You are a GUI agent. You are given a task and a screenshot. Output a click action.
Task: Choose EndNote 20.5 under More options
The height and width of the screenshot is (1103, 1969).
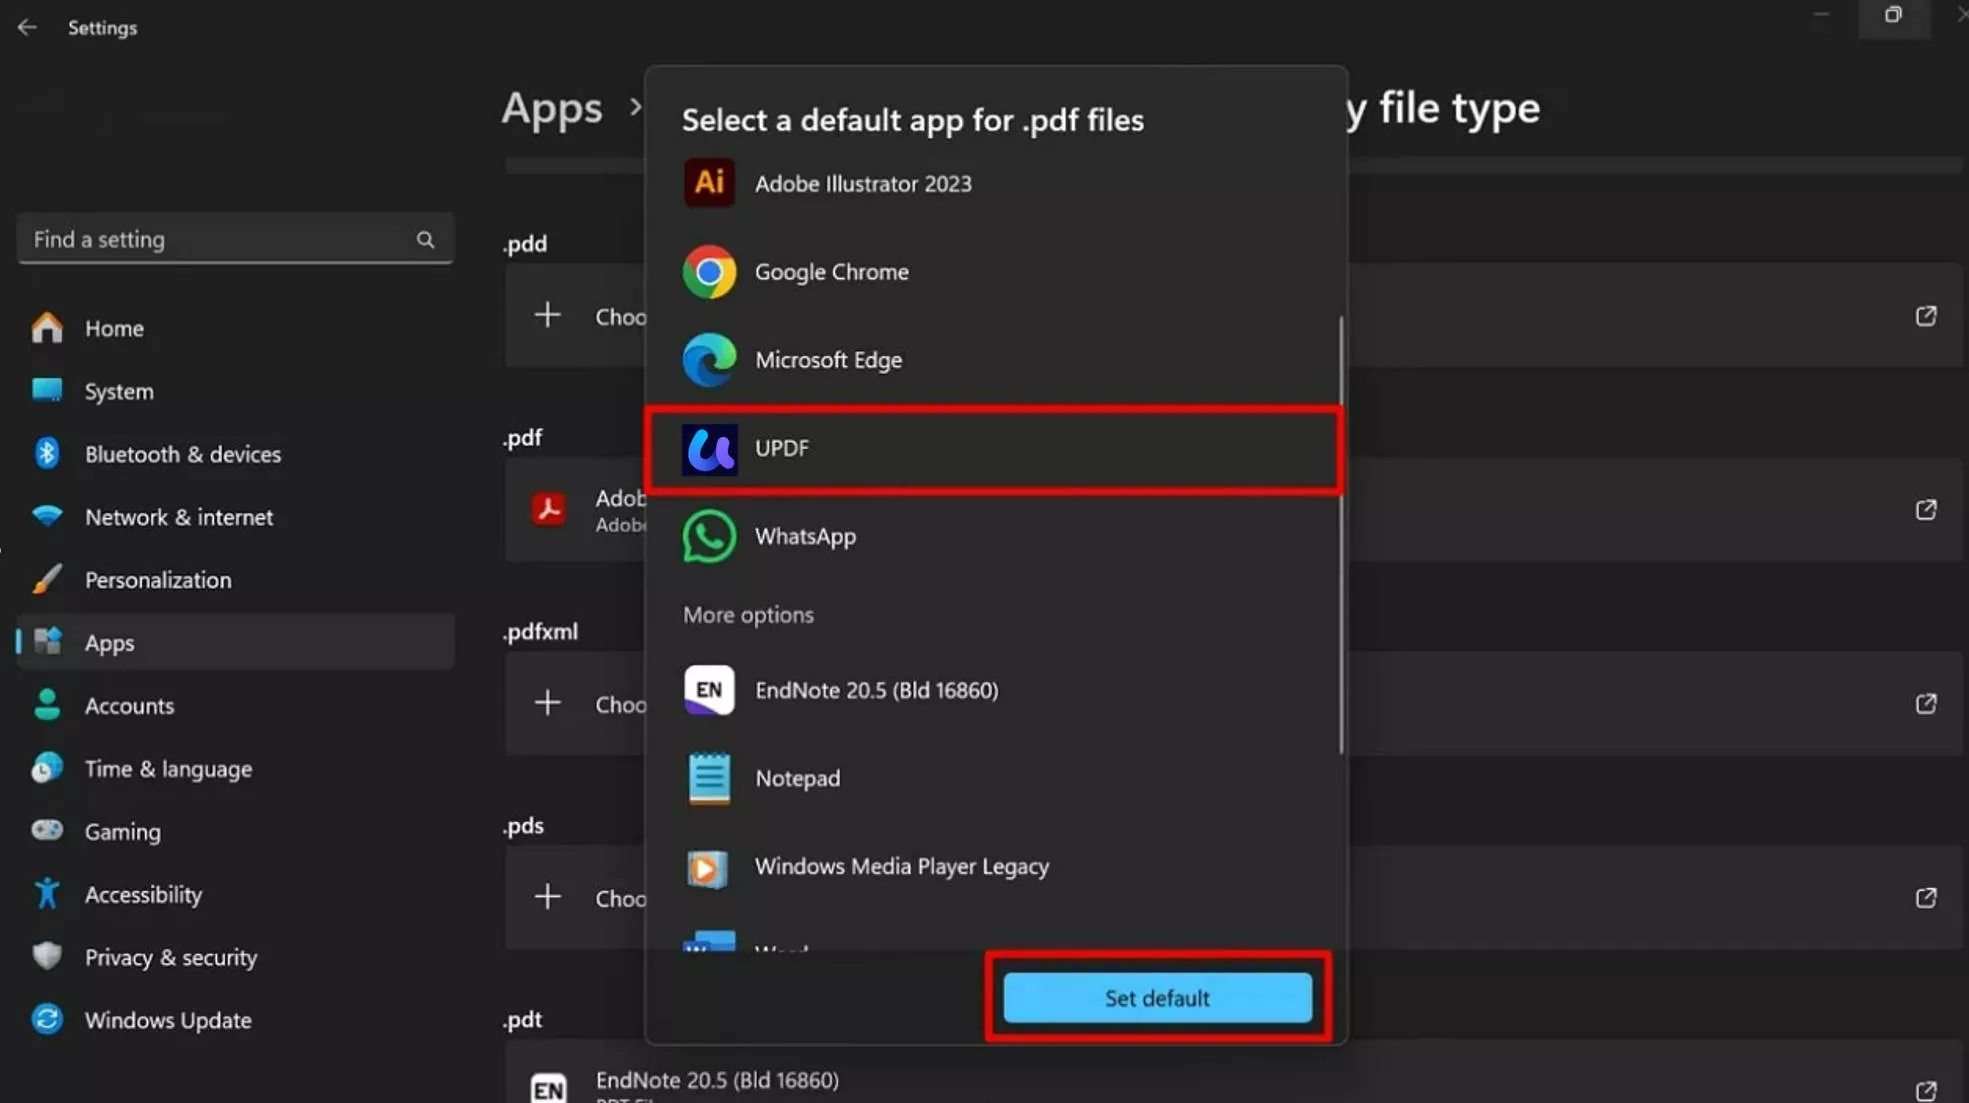pos(875,690)
